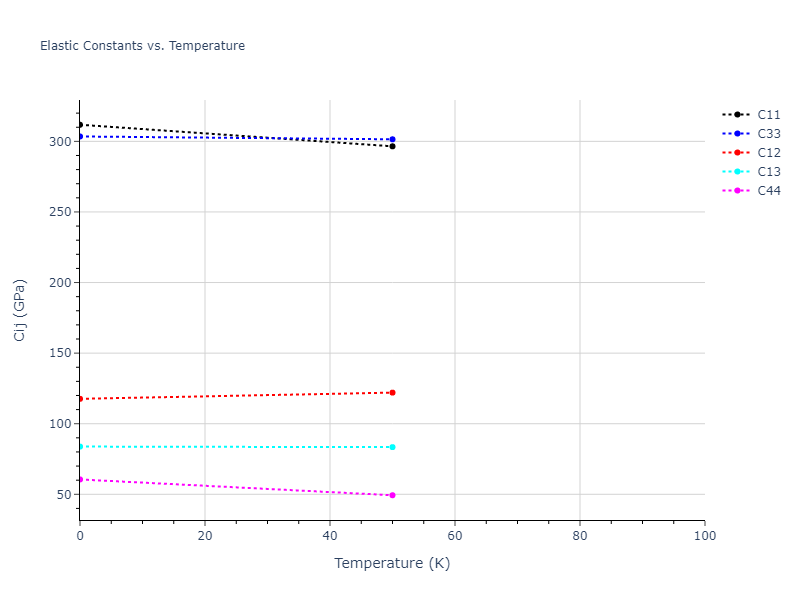Click the cyan C13 legend marker
The image size is (800, 600).
(x=737, y=172)
